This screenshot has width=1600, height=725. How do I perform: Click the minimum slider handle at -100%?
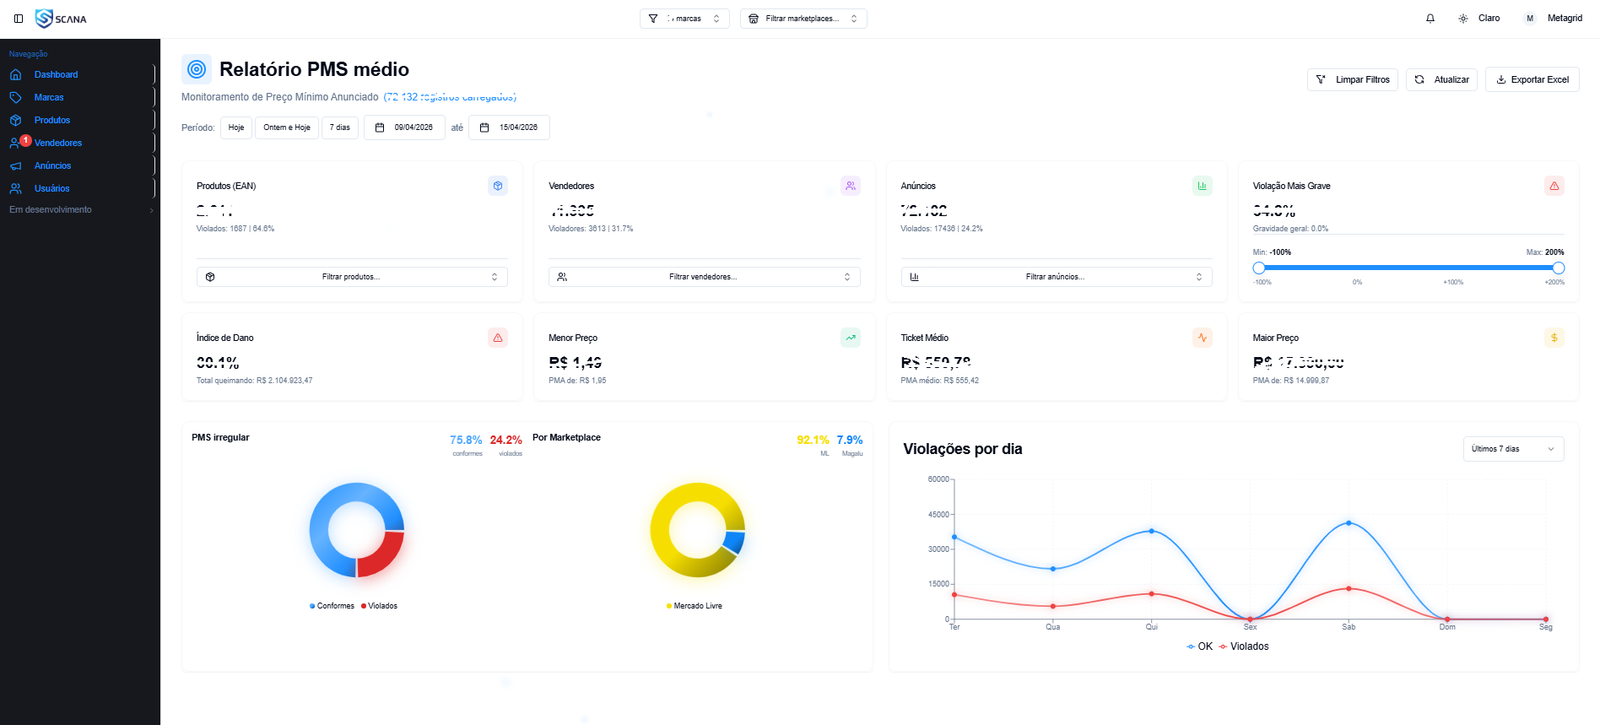1259,268
